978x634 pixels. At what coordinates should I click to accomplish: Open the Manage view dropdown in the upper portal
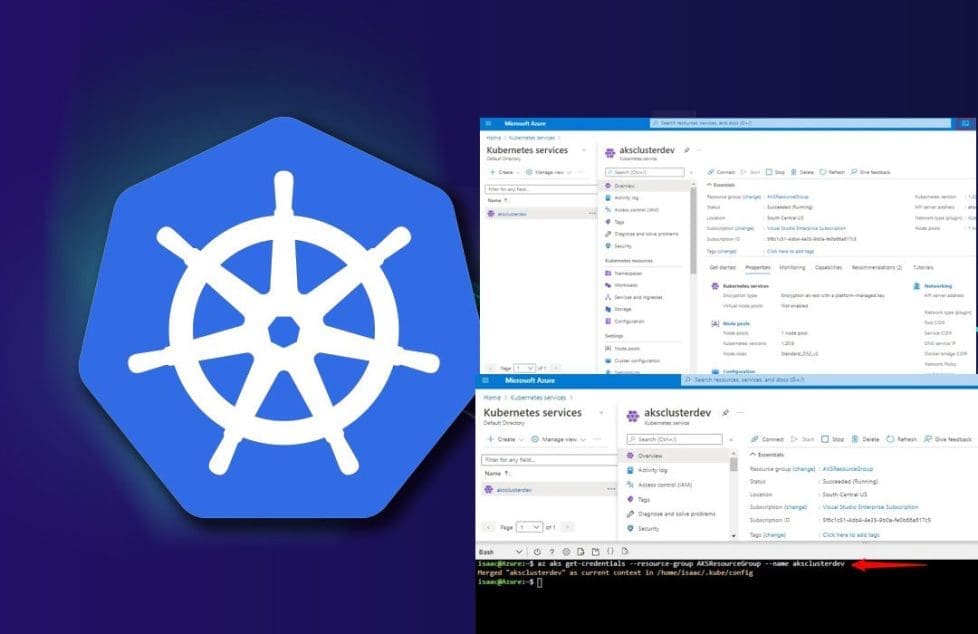(x=548, y=172)
